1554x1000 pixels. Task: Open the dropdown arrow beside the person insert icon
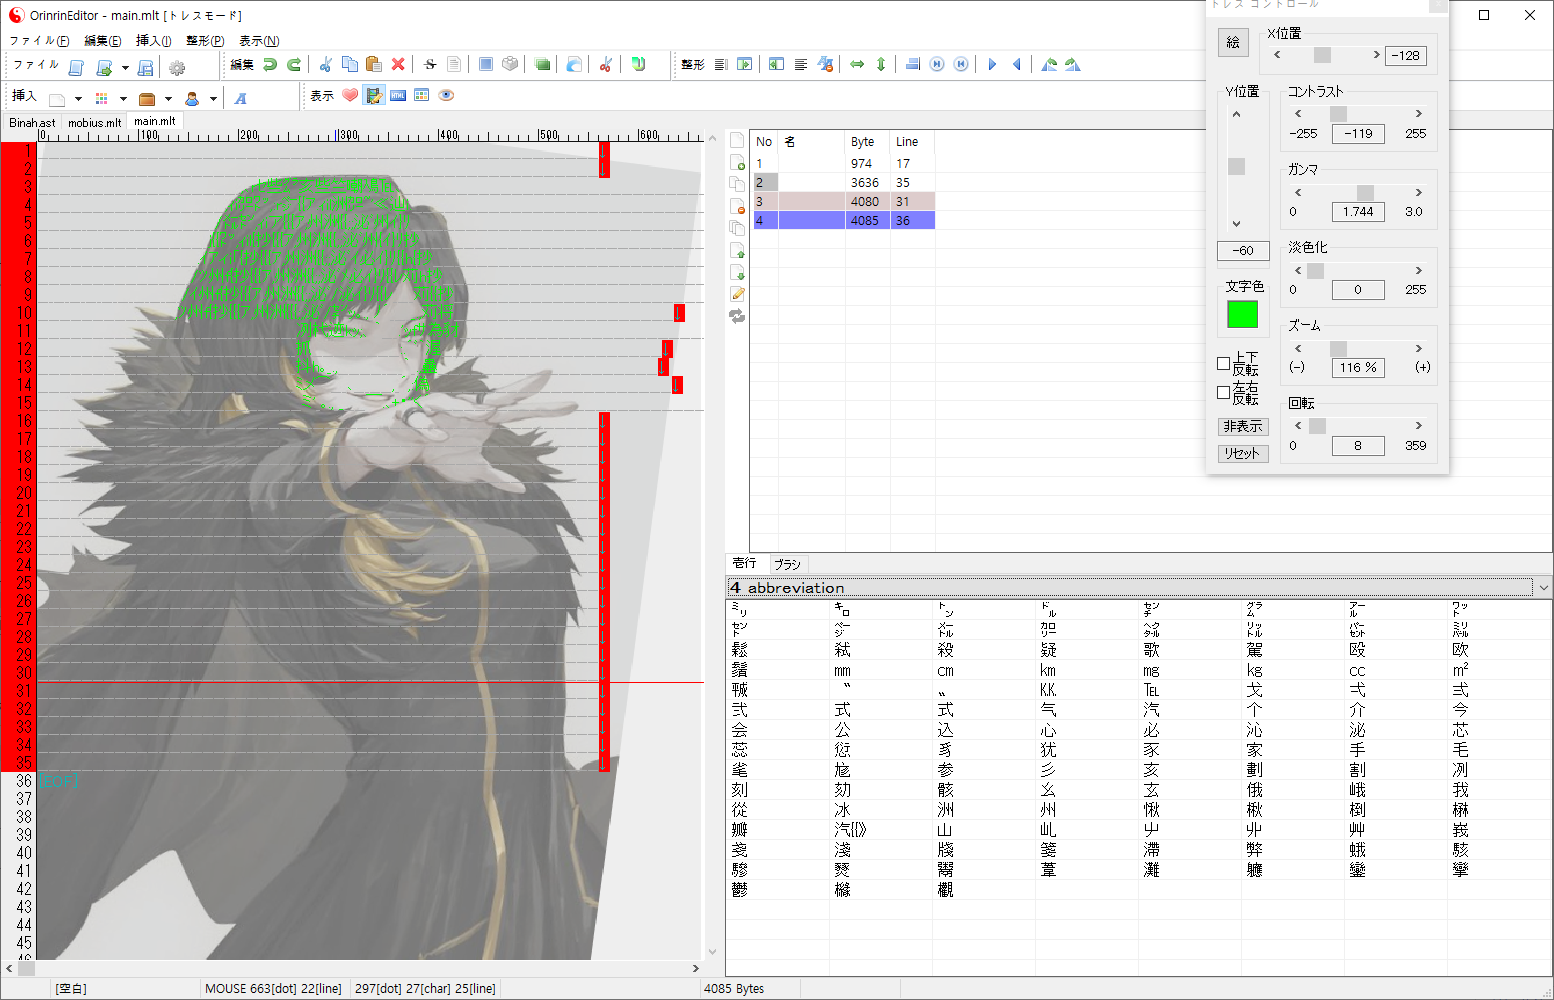coord(213,99)
